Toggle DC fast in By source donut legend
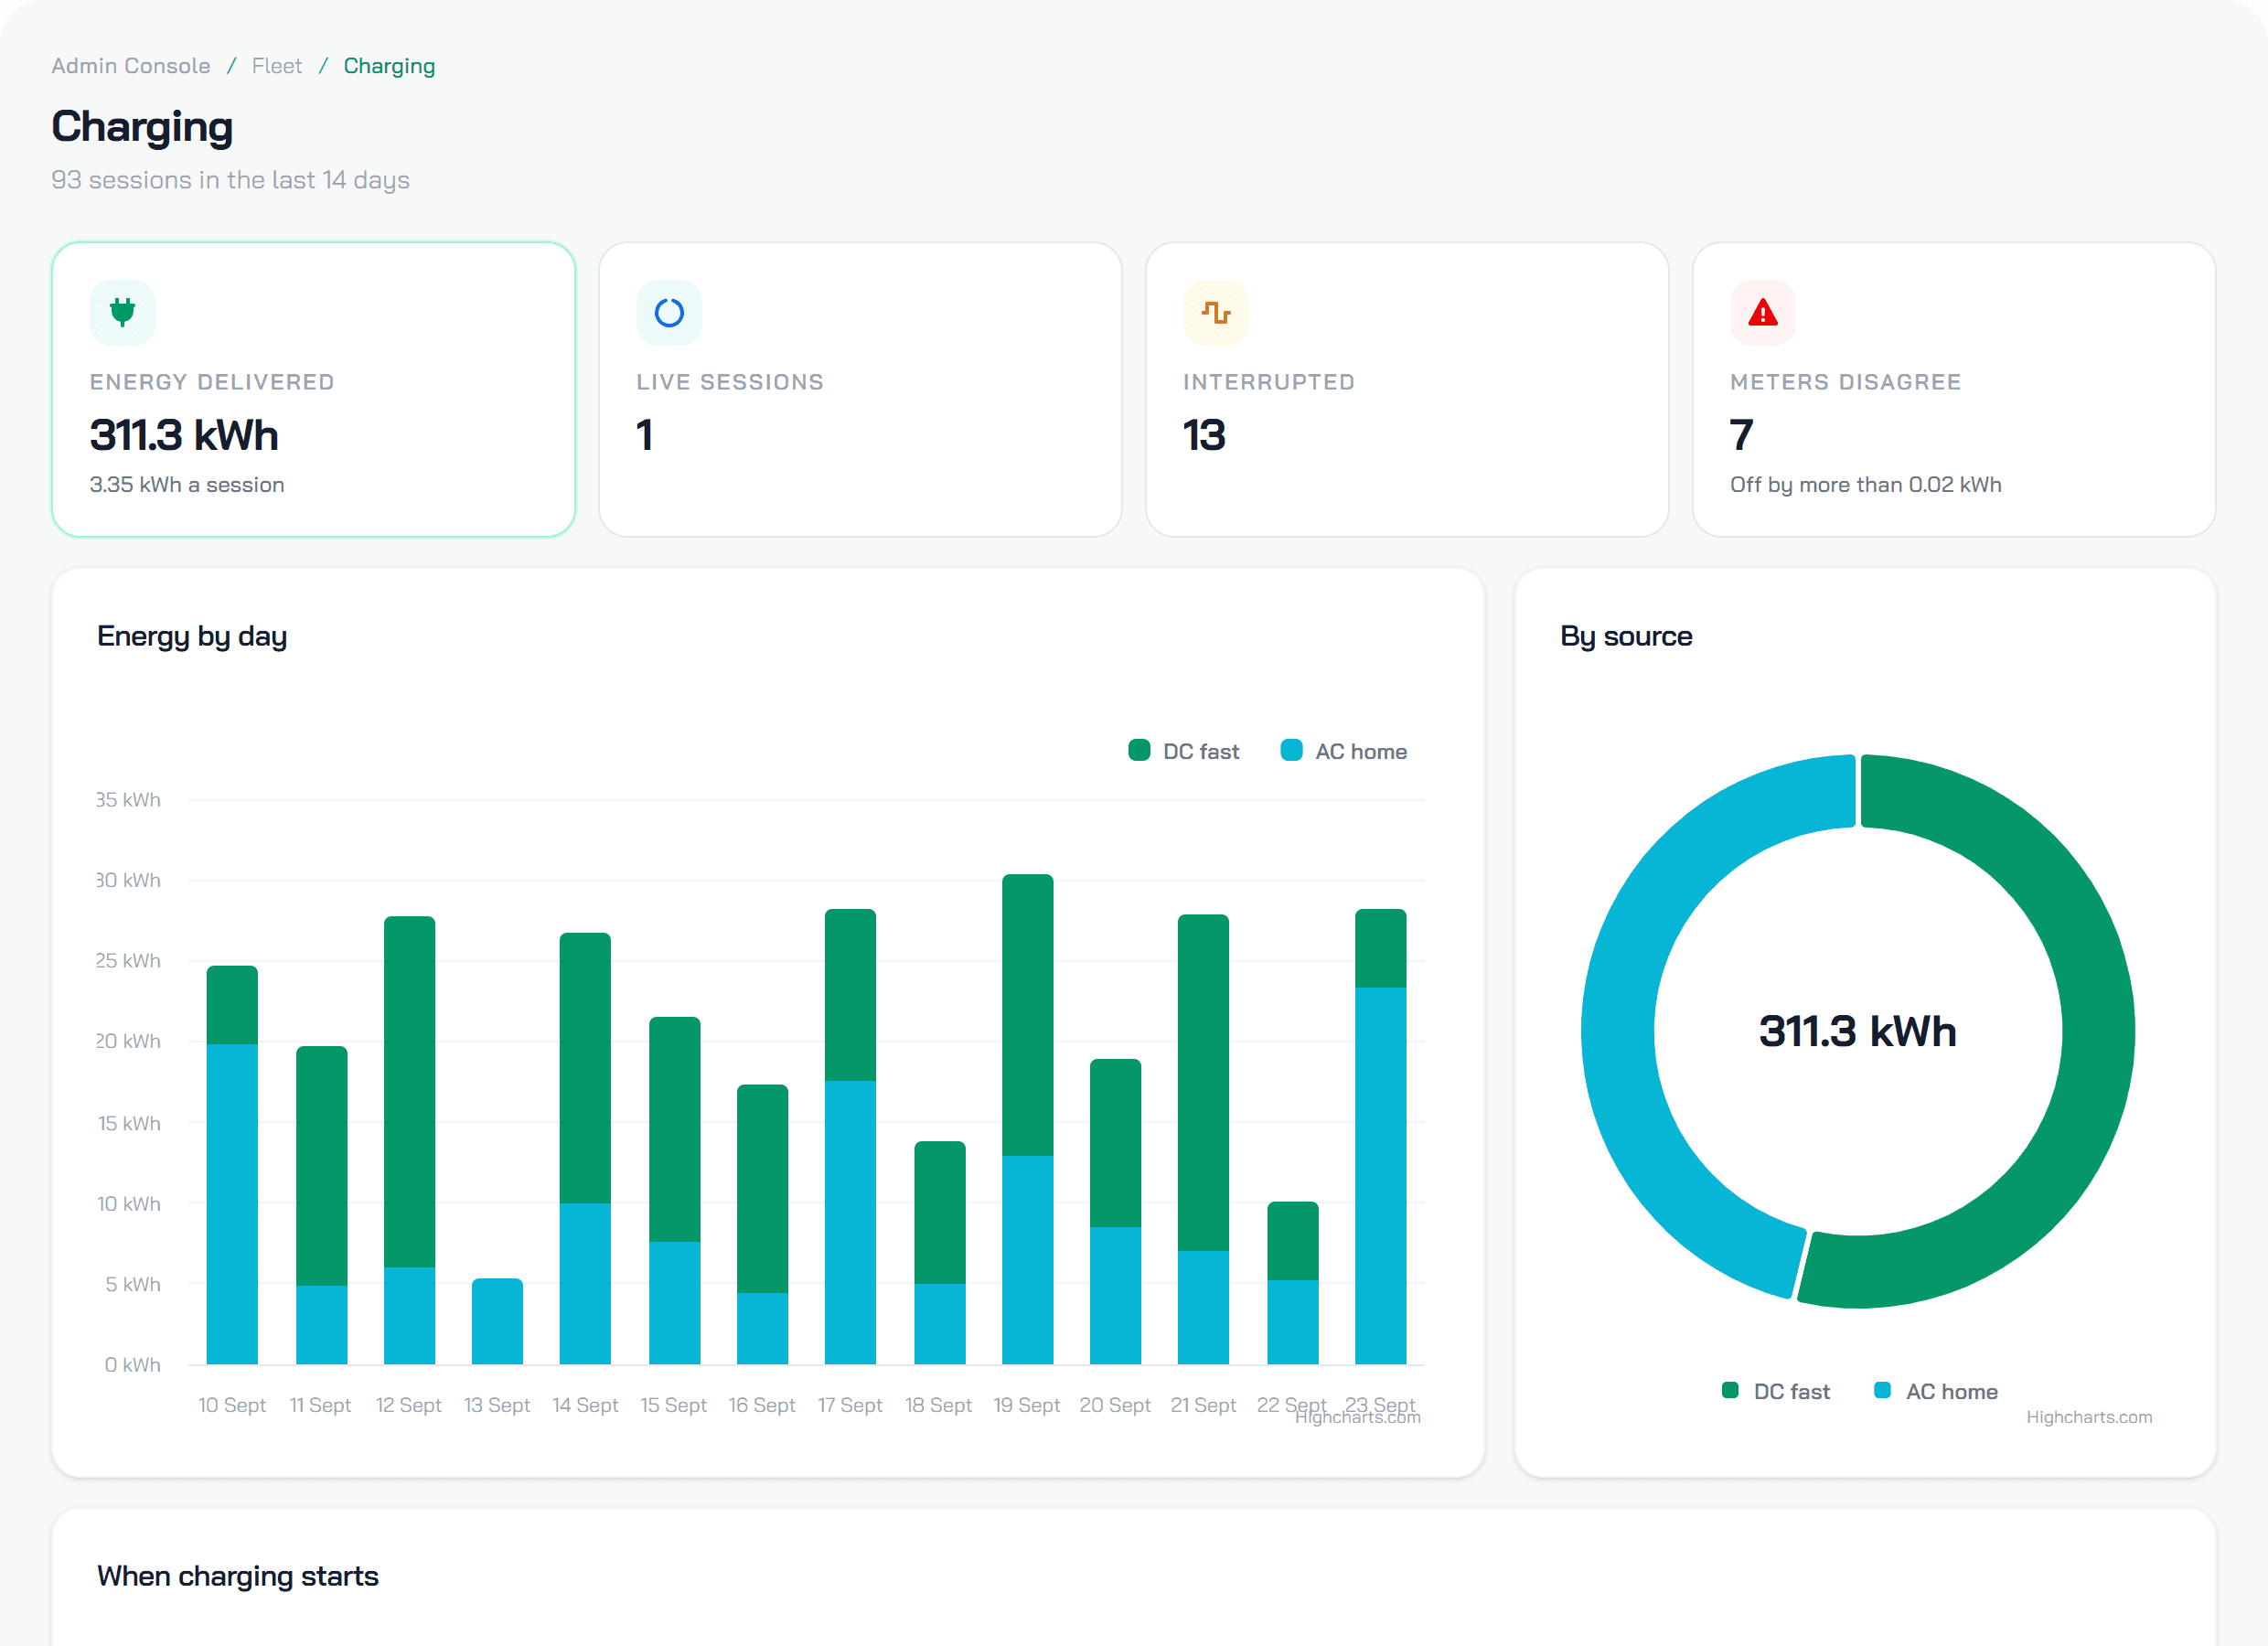Image resolution: width=2268 pixels, height=1646 pixels. pos(1776,1391)
